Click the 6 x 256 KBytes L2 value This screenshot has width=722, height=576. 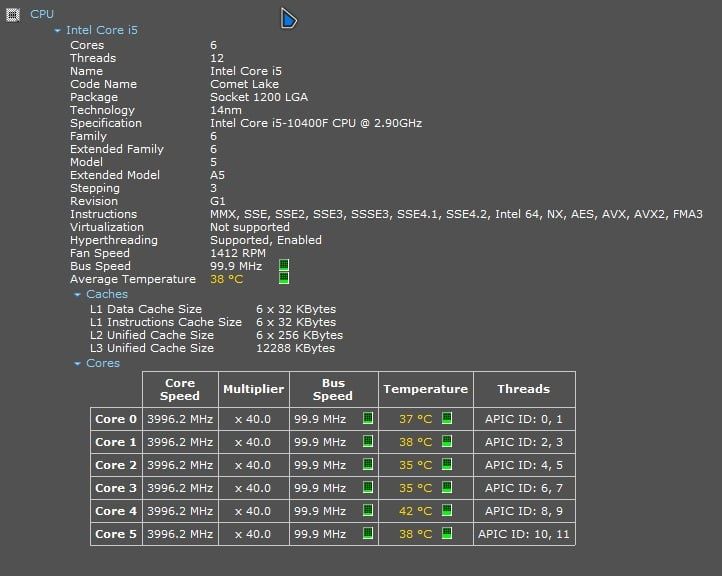point(299,335)
